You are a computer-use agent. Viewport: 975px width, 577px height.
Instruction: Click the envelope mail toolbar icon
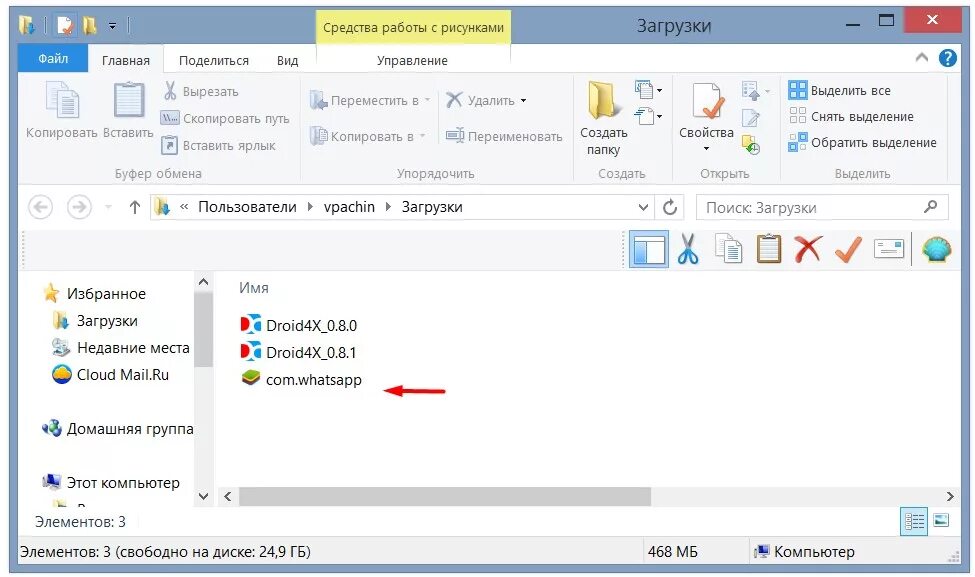[x=888, y=248]
